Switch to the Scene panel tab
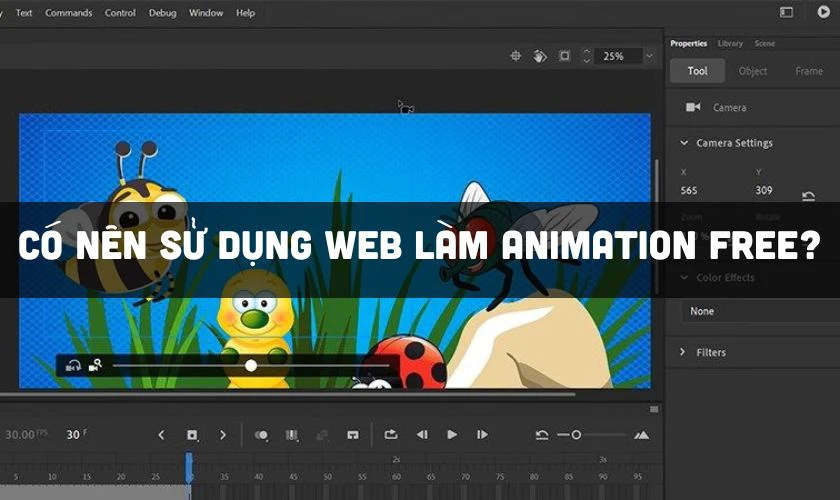Viewport: 840px width, 500px height. click(x=764, y=43)
